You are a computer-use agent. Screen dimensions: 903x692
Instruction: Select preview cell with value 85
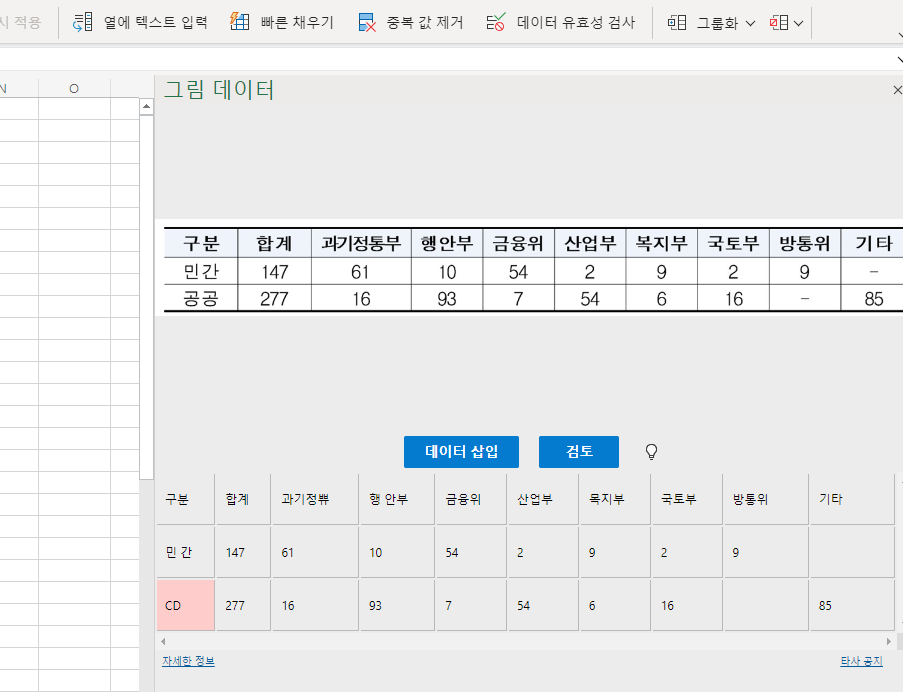pyautogui.click(x=852, y=605)
